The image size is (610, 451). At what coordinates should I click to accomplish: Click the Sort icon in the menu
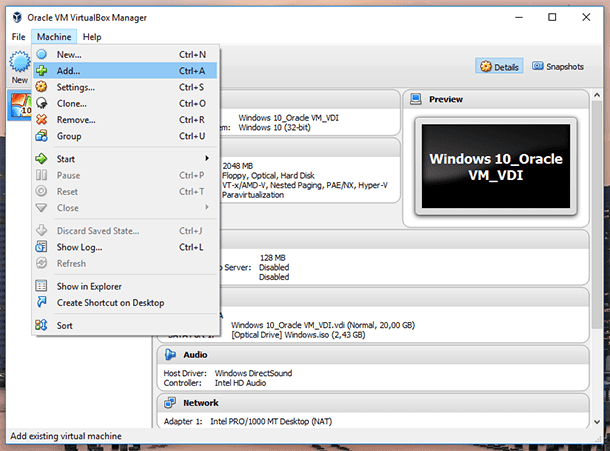tap(41, 325)
